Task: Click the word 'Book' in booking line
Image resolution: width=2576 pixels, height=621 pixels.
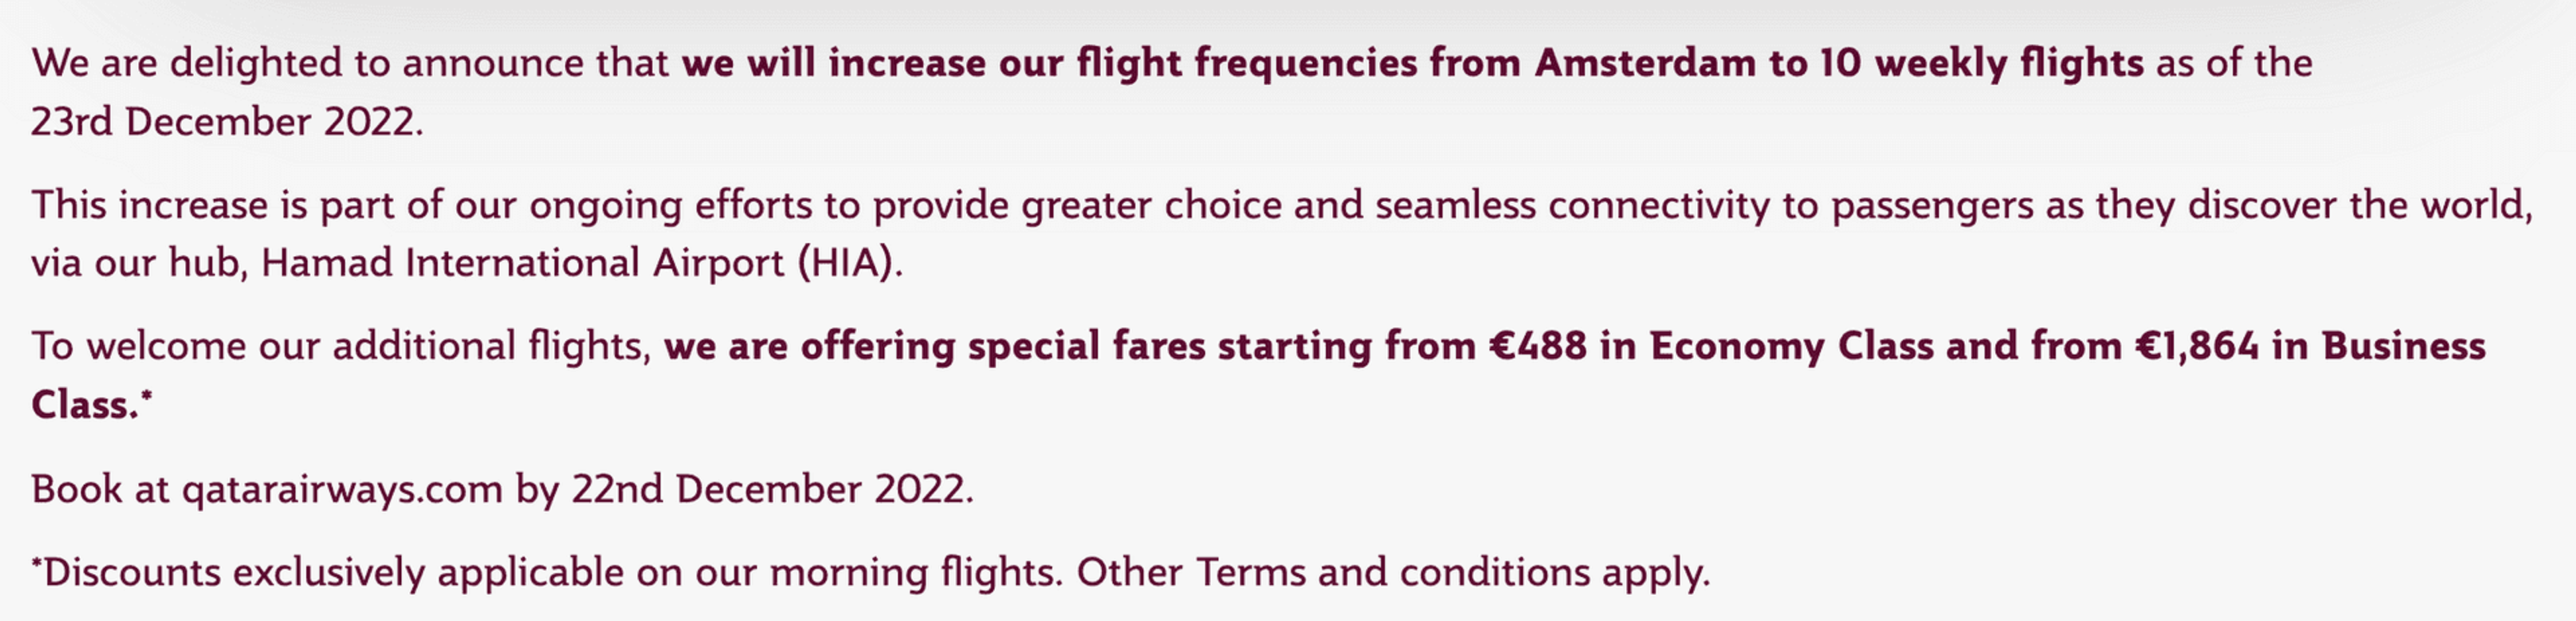Action: pos(76,490)
